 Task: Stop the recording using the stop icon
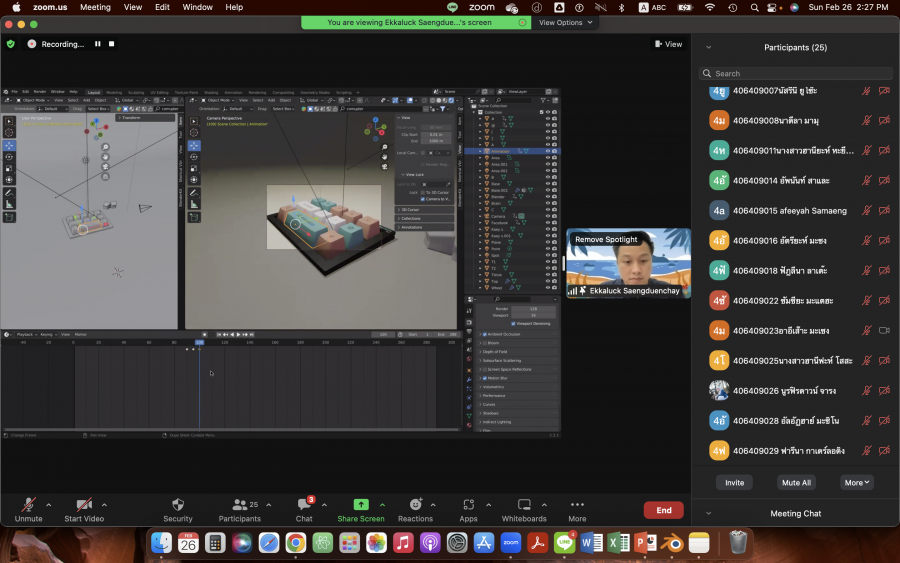(x=112, y=44)
